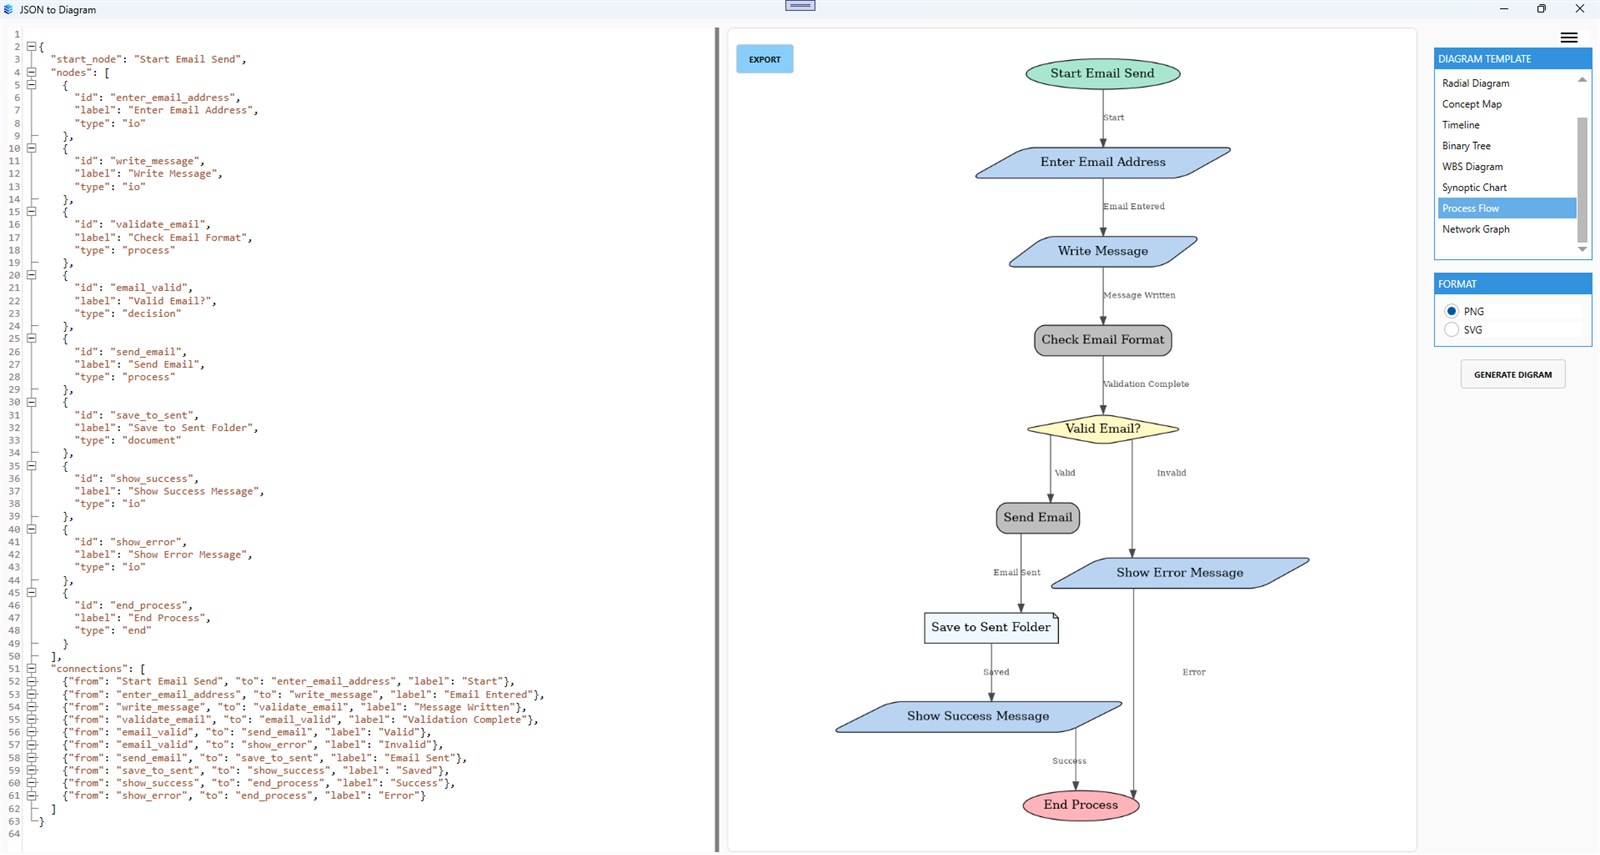Choose Binary Tree template
Image resolution: width=1600 pixels, height=855 pixels.
pos(1506,146)
